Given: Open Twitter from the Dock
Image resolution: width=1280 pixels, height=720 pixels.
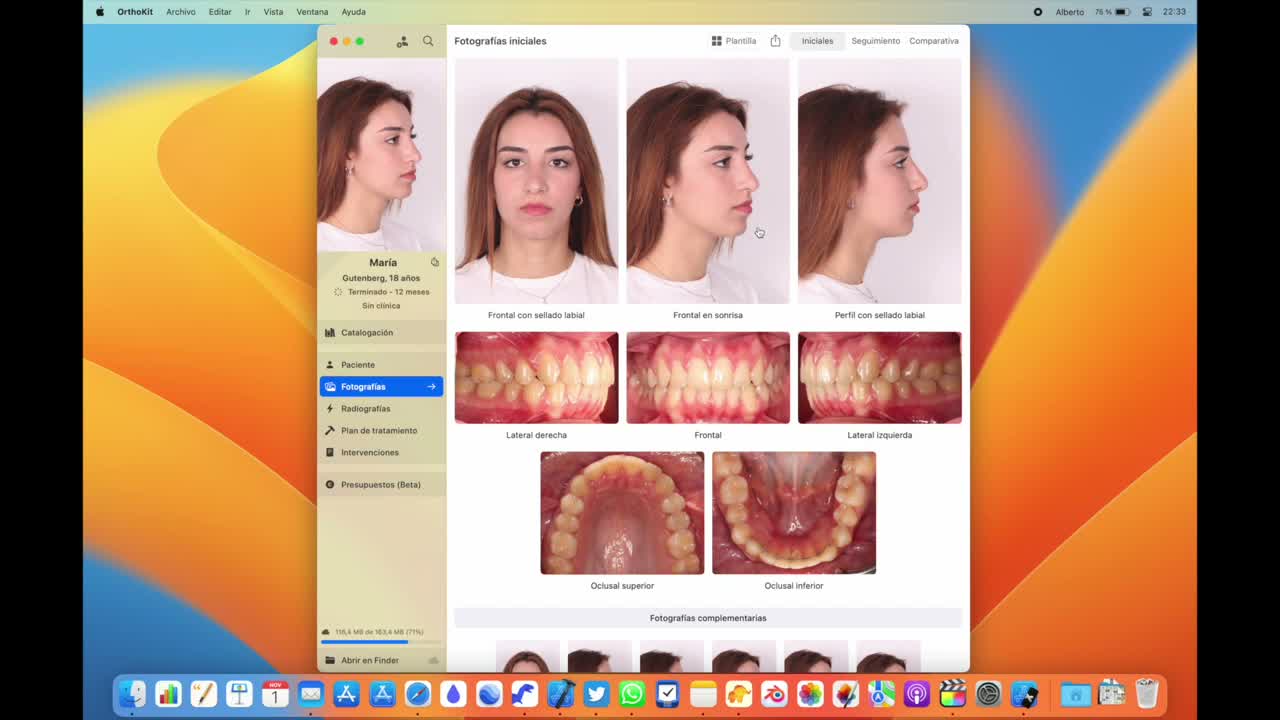Looking at the screenshot, I should click(596, 693).
